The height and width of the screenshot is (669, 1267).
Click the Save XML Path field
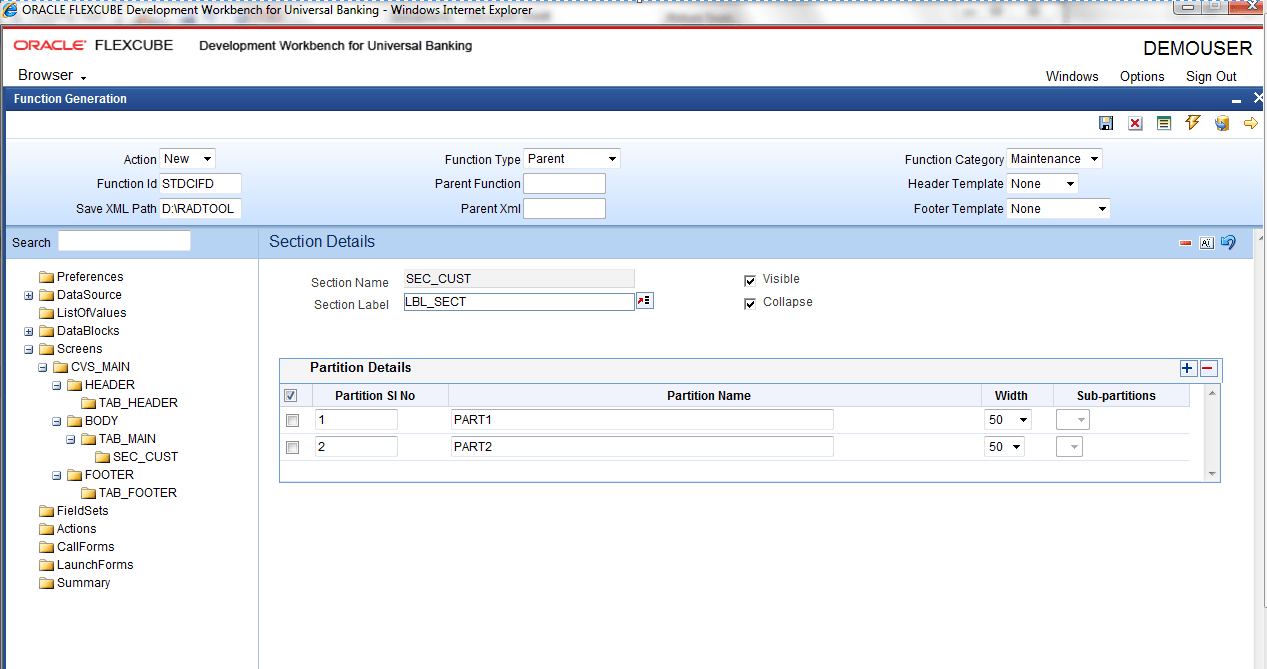200,209
